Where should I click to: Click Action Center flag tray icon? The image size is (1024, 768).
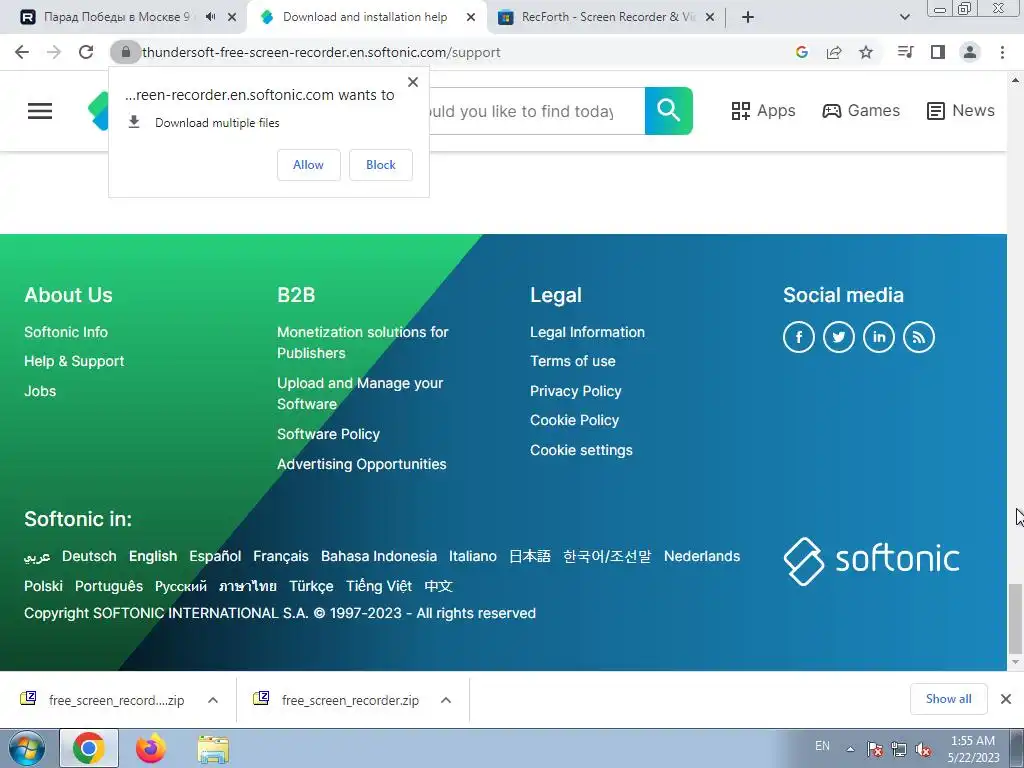coord(874,750)
